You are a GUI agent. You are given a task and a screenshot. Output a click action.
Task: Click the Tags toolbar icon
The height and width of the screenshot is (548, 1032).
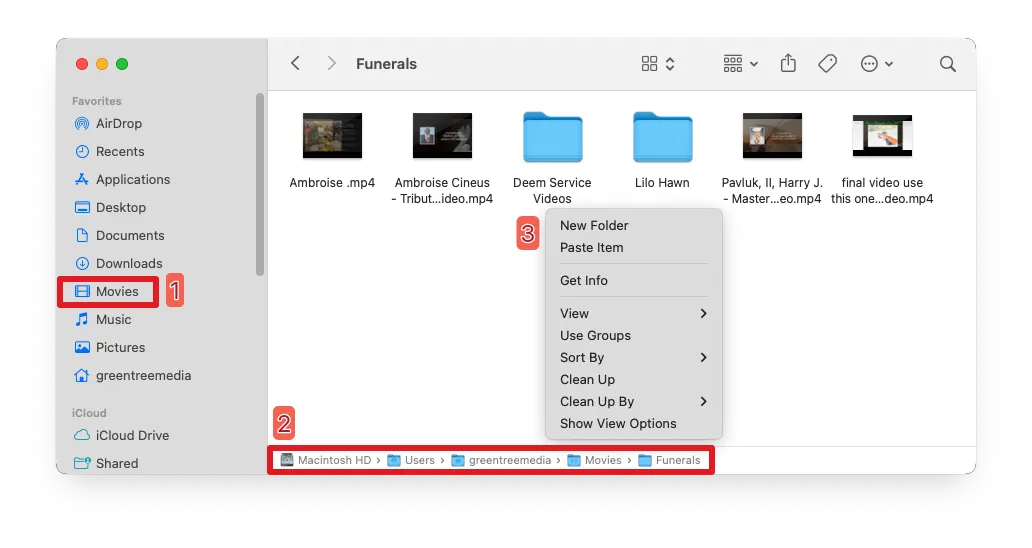point(827,63)
